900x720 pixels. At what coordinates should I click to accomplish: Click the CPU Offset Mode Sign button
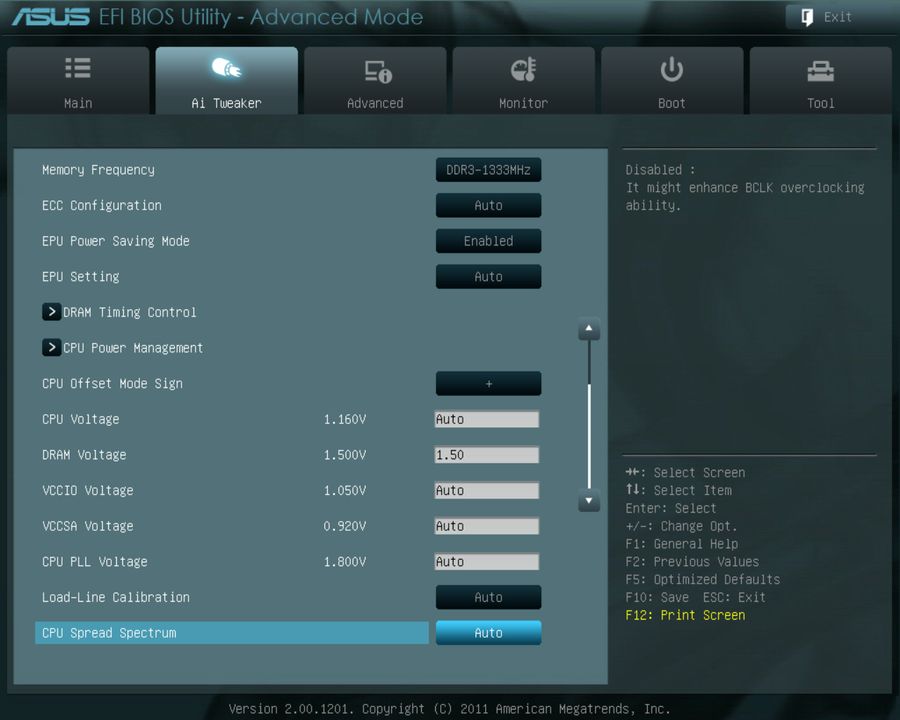488,383
